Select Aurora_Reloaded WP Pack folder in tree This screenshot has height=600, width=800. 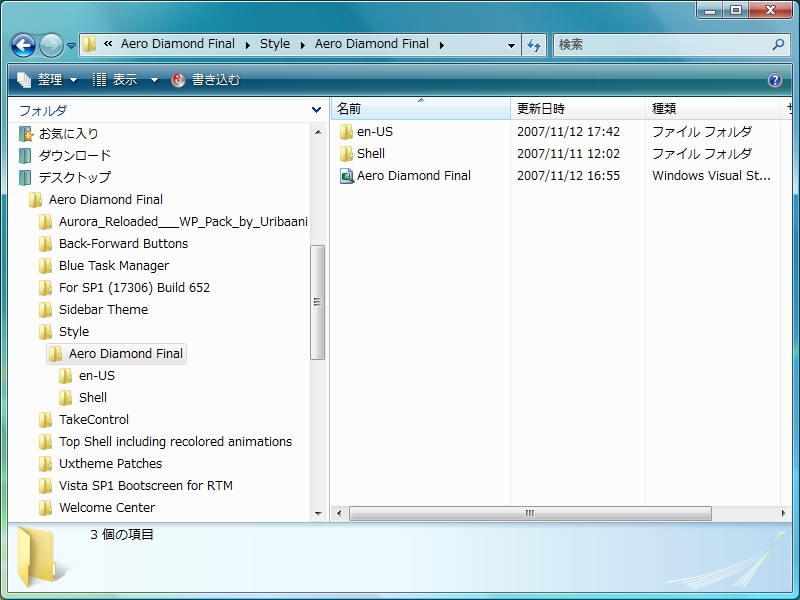coord(173,221)
